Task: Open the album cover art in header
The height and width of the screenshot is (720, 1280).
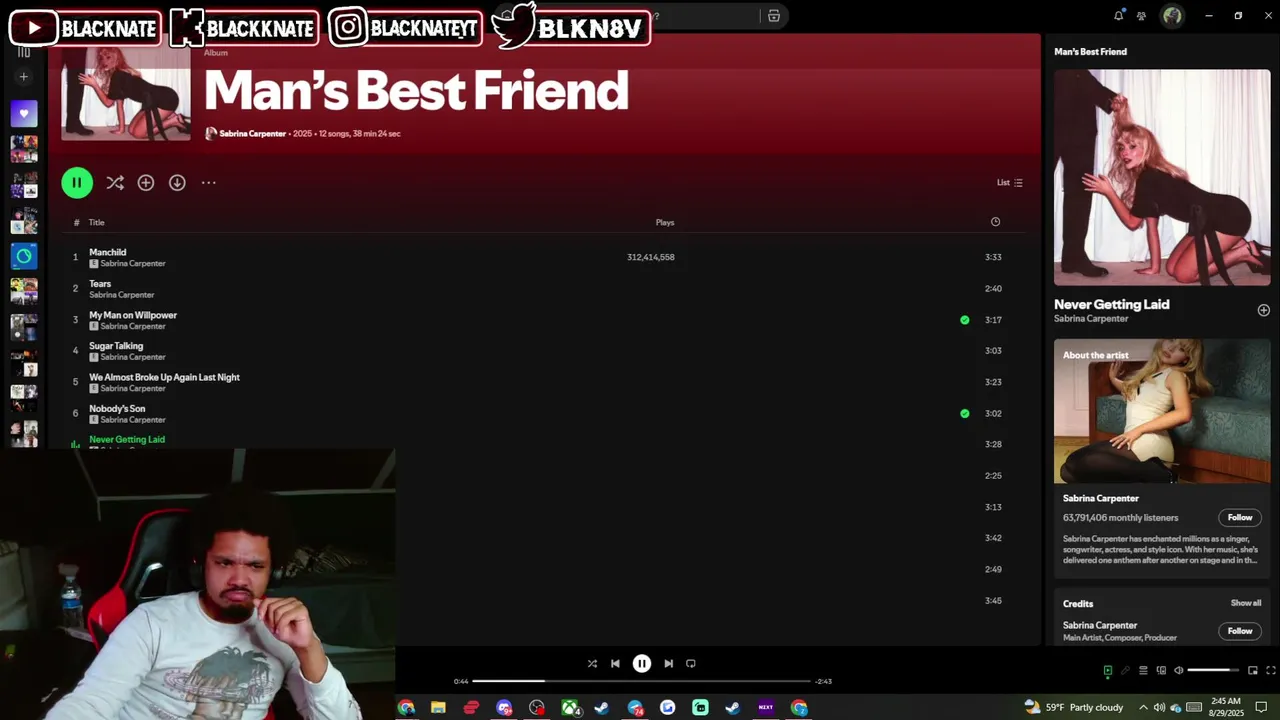Action: 126,92
